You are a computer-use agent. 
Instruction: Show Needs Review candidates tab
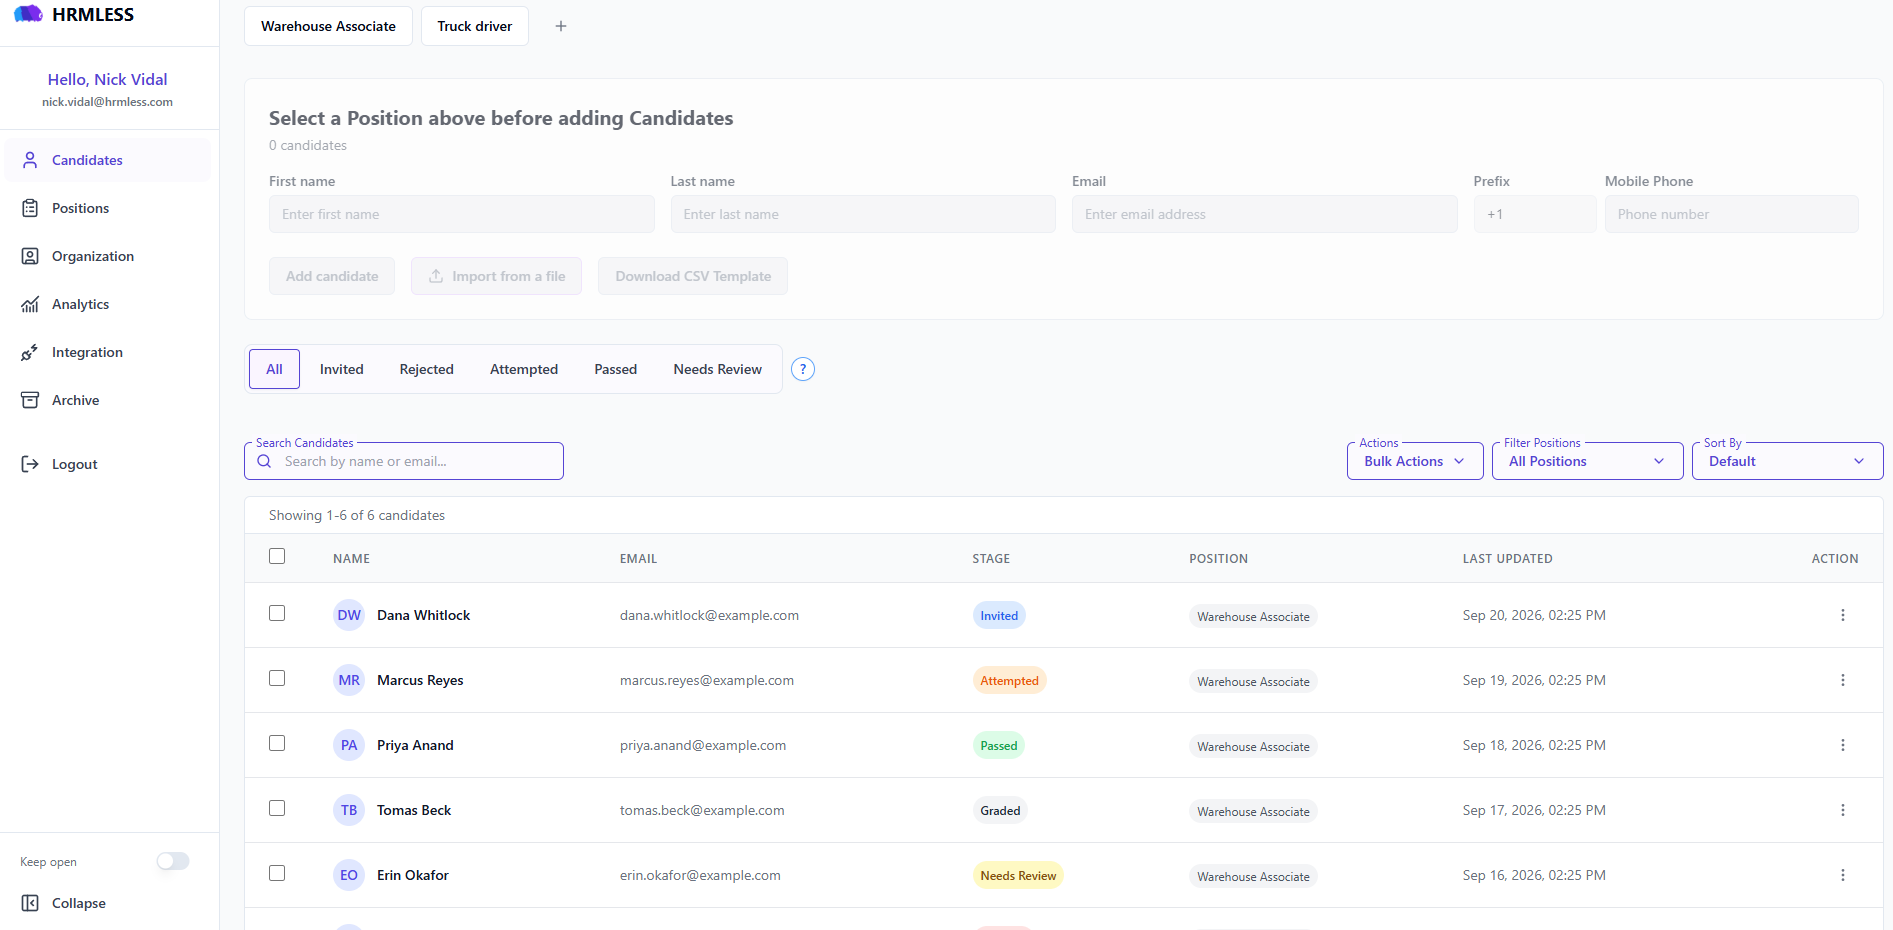point(718,369)
